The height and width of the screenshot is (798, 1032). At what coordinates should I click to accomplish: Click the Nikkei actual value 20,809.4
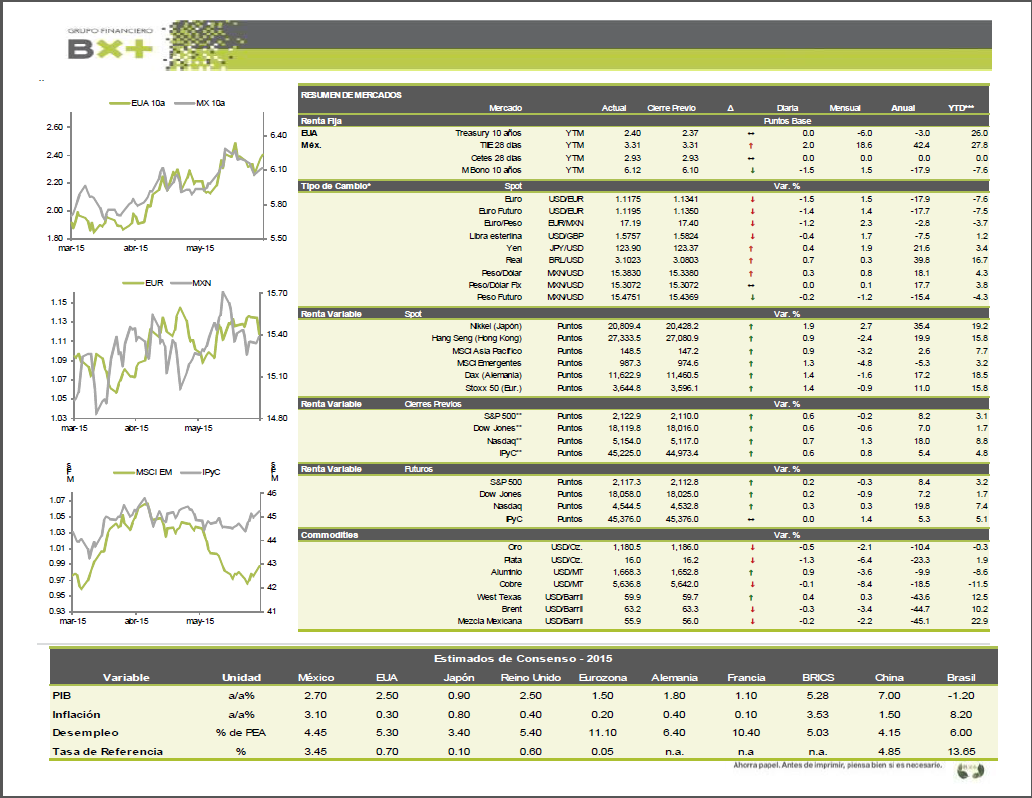[624, 327]
